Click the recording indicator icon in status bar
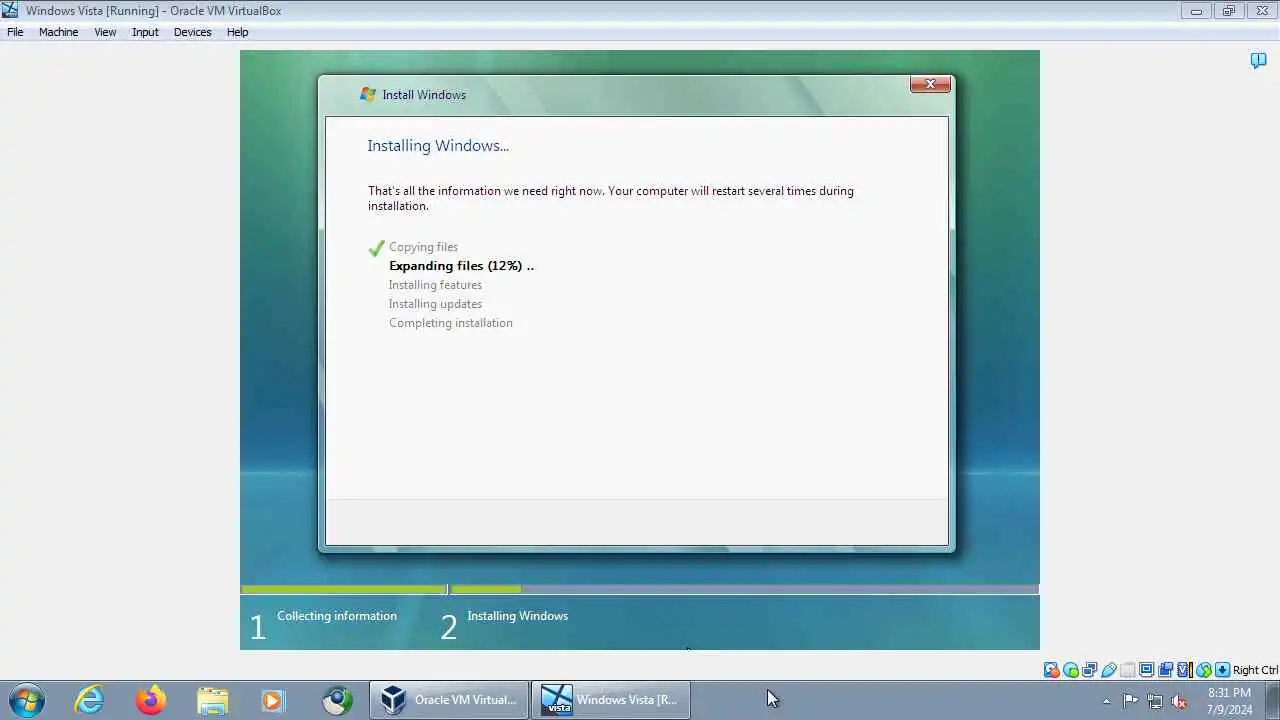Image resolution: width=1280 pixels, height=720 pixels. [1165, 670]
